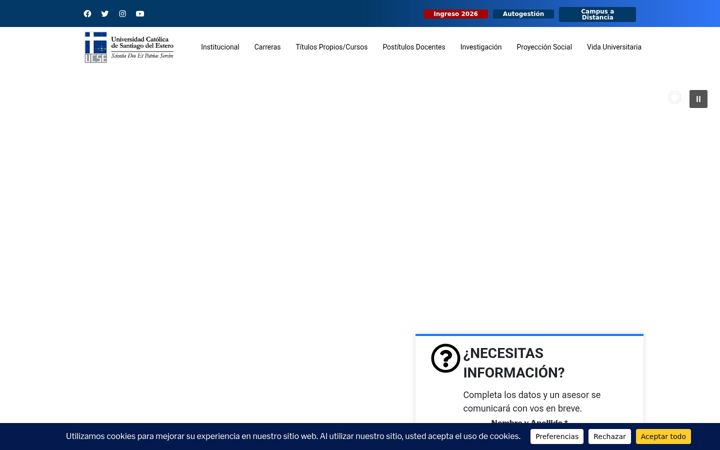Image resolution: width=720 pixels, height=450 pixels.
Task: Open Vida Universitaria menu
Action: click(614, 47)
